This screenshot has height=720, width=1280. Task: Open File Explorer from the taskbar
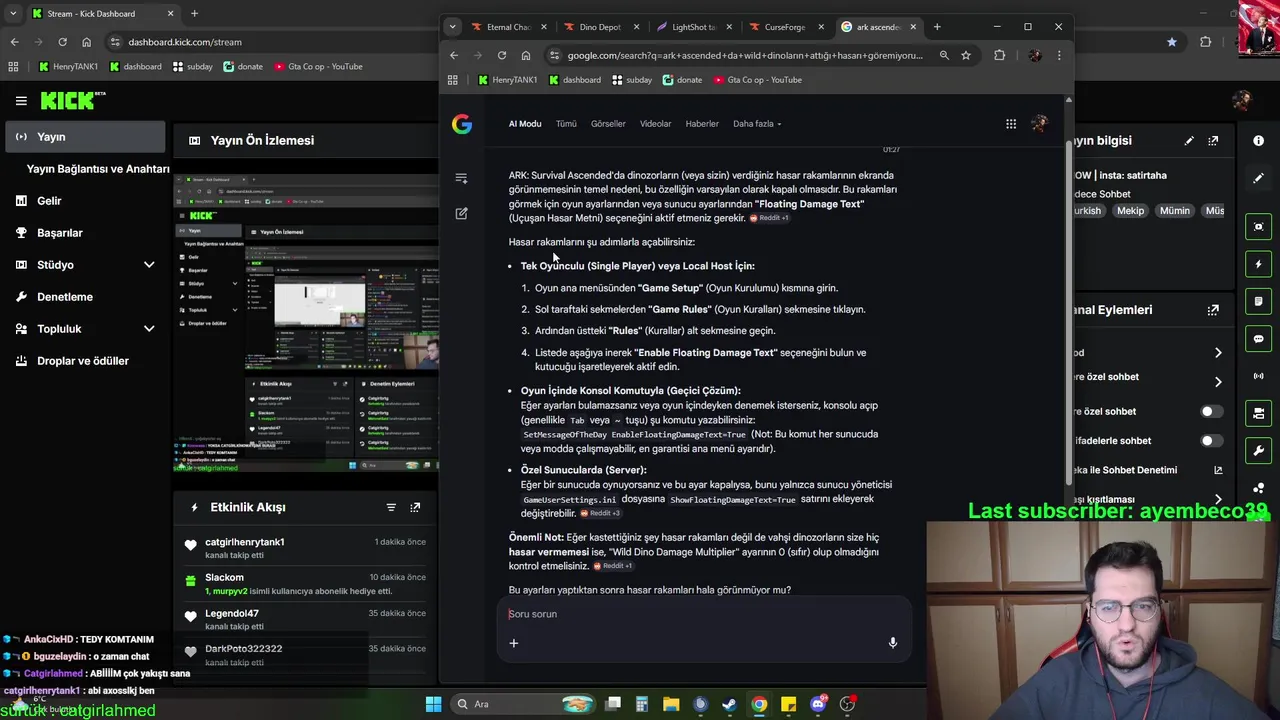click(671, 704)
